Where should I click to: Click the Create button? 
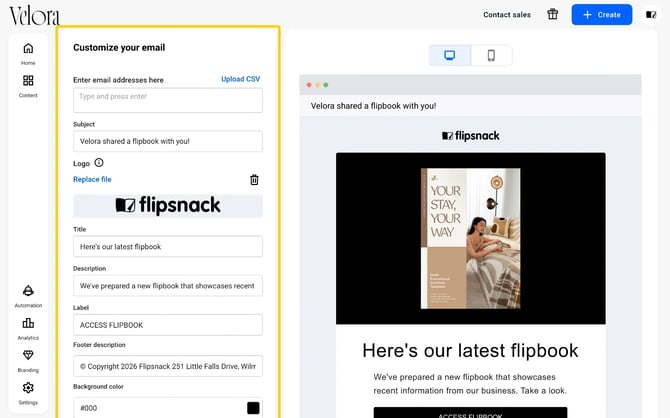click(x=602, y=15)
